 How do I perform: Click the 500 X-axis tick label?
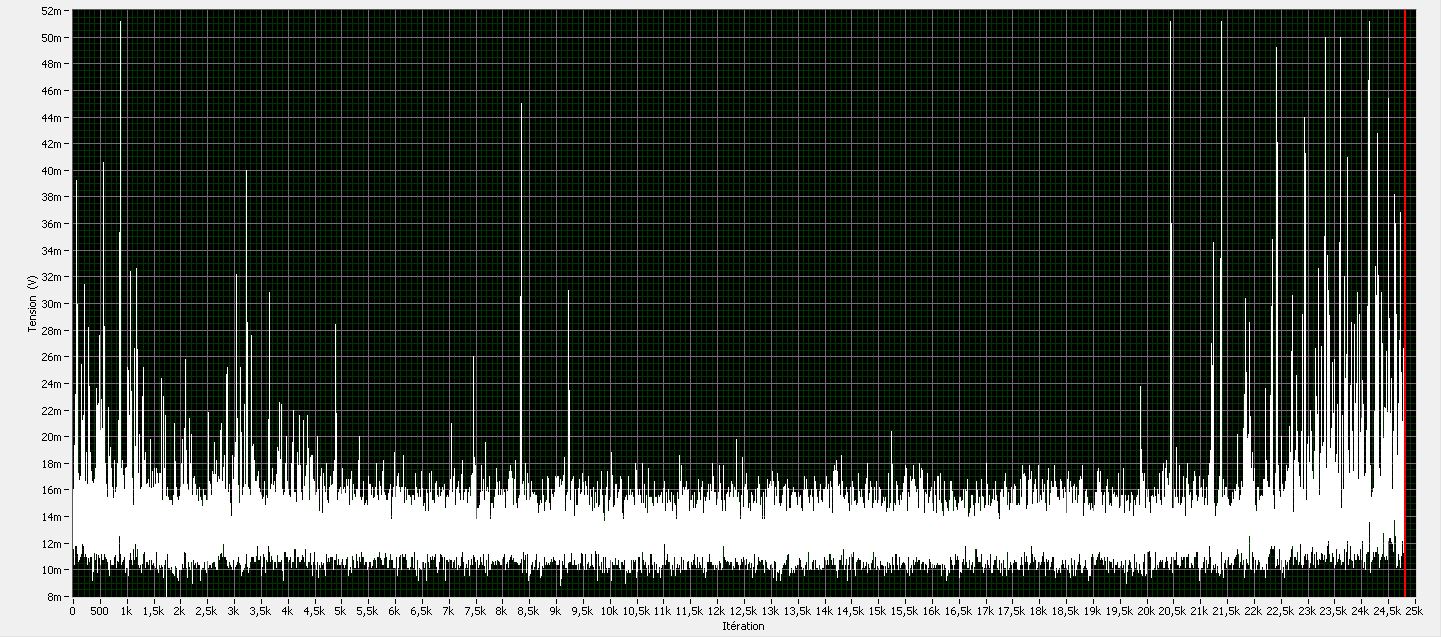pyautogui.click(x=99, y=610)
